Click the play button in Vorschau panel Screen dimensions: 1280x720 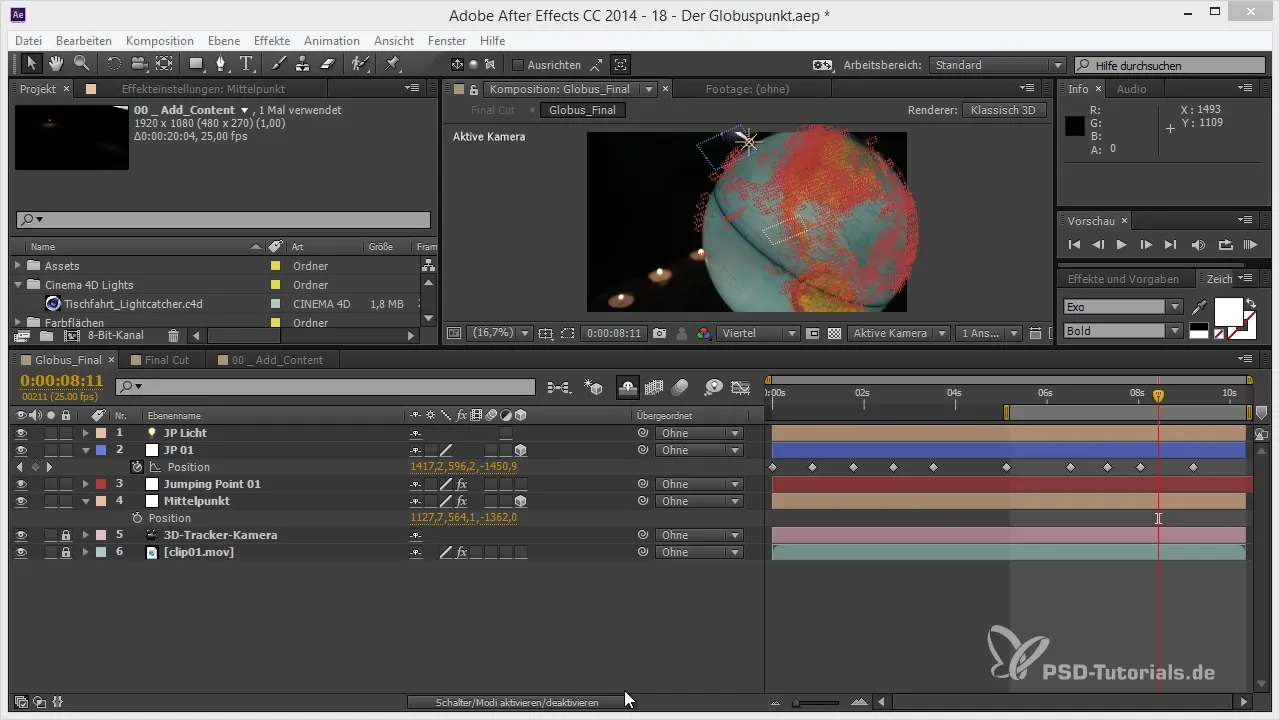tap(1122, 244)
